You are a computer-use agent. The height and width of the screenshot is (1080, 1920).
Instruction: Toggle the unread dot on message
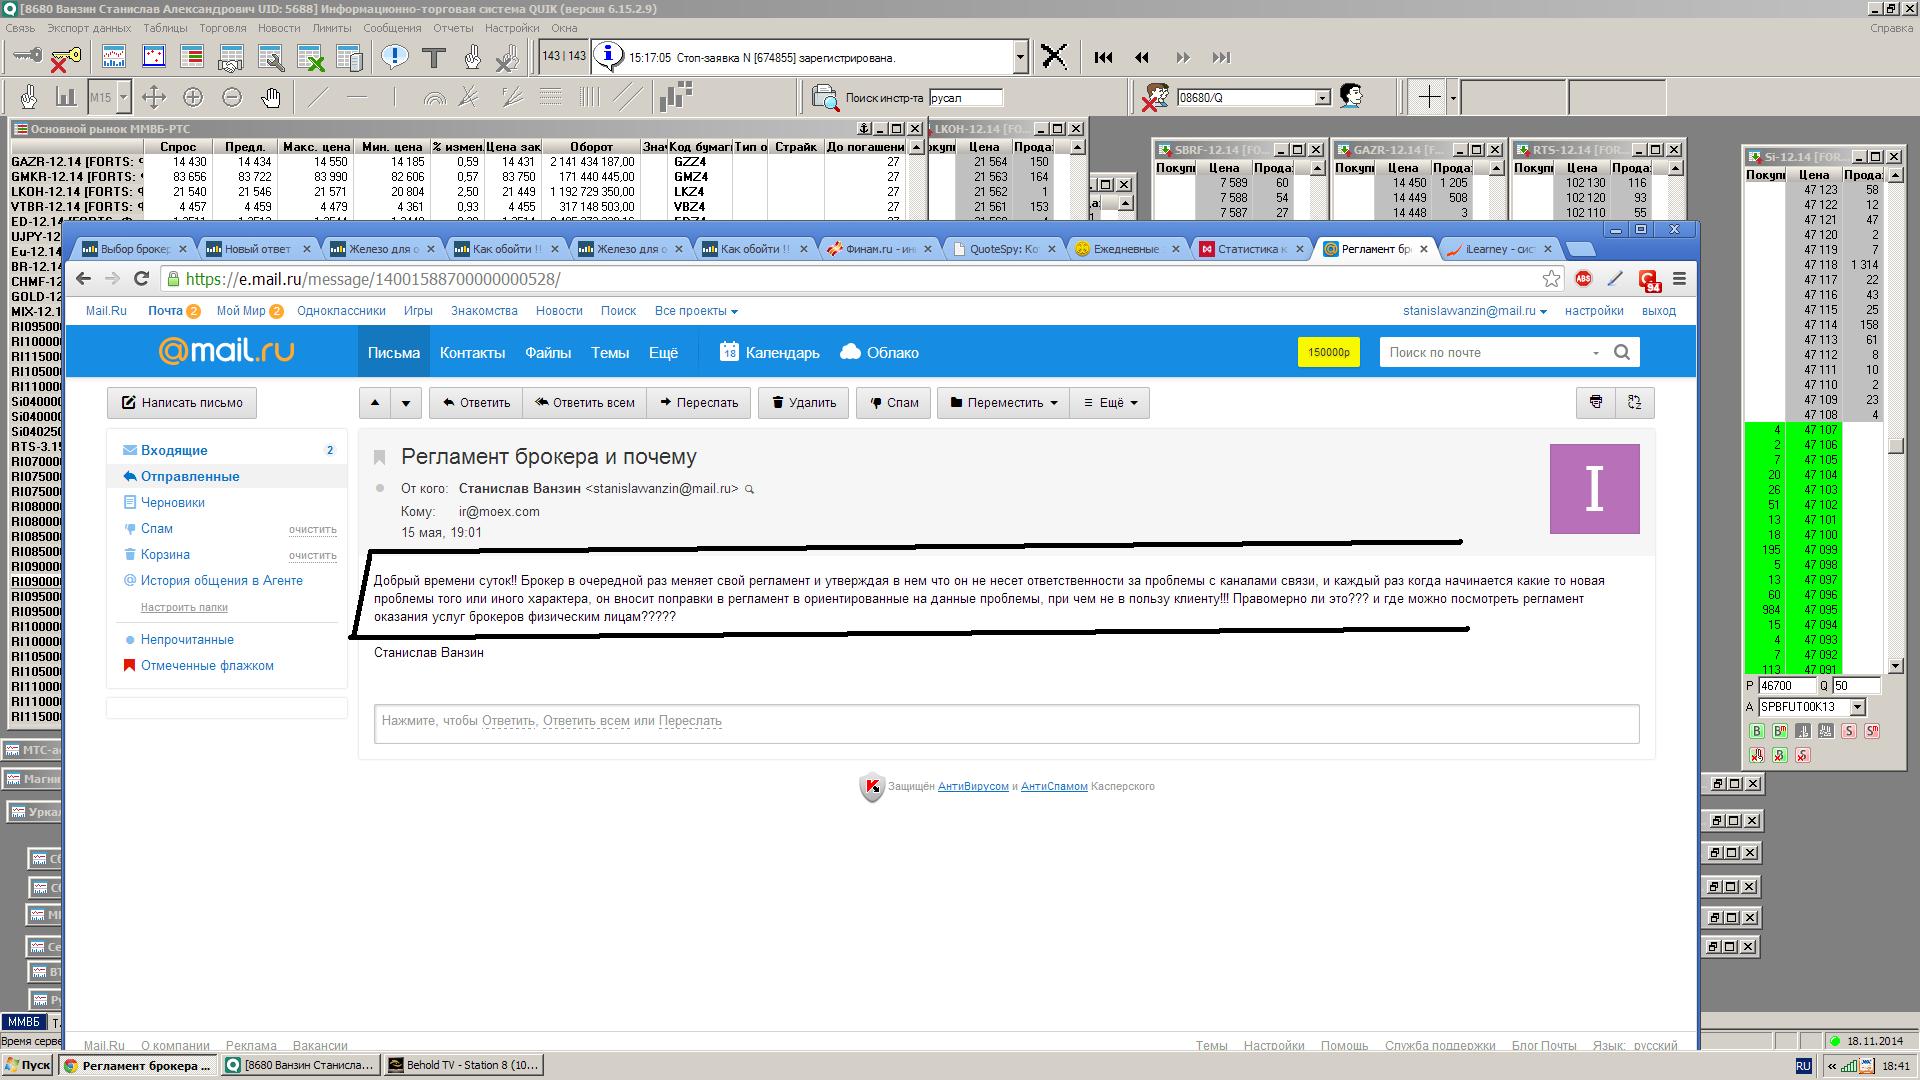click(x=380, y=489)
